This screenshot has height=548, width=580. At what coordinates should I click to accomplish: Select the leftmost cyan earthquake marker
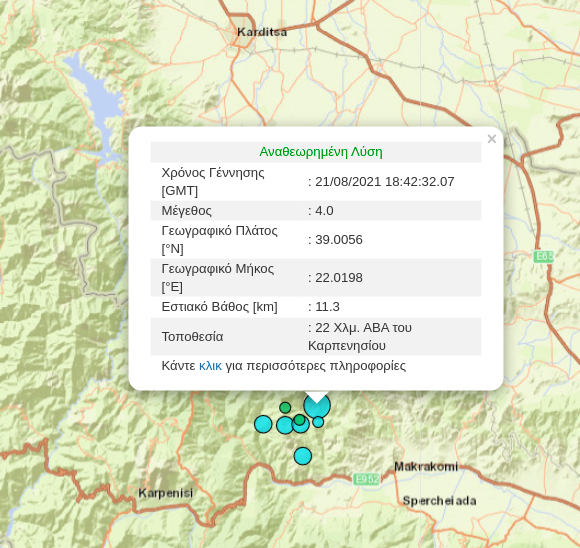263,424
